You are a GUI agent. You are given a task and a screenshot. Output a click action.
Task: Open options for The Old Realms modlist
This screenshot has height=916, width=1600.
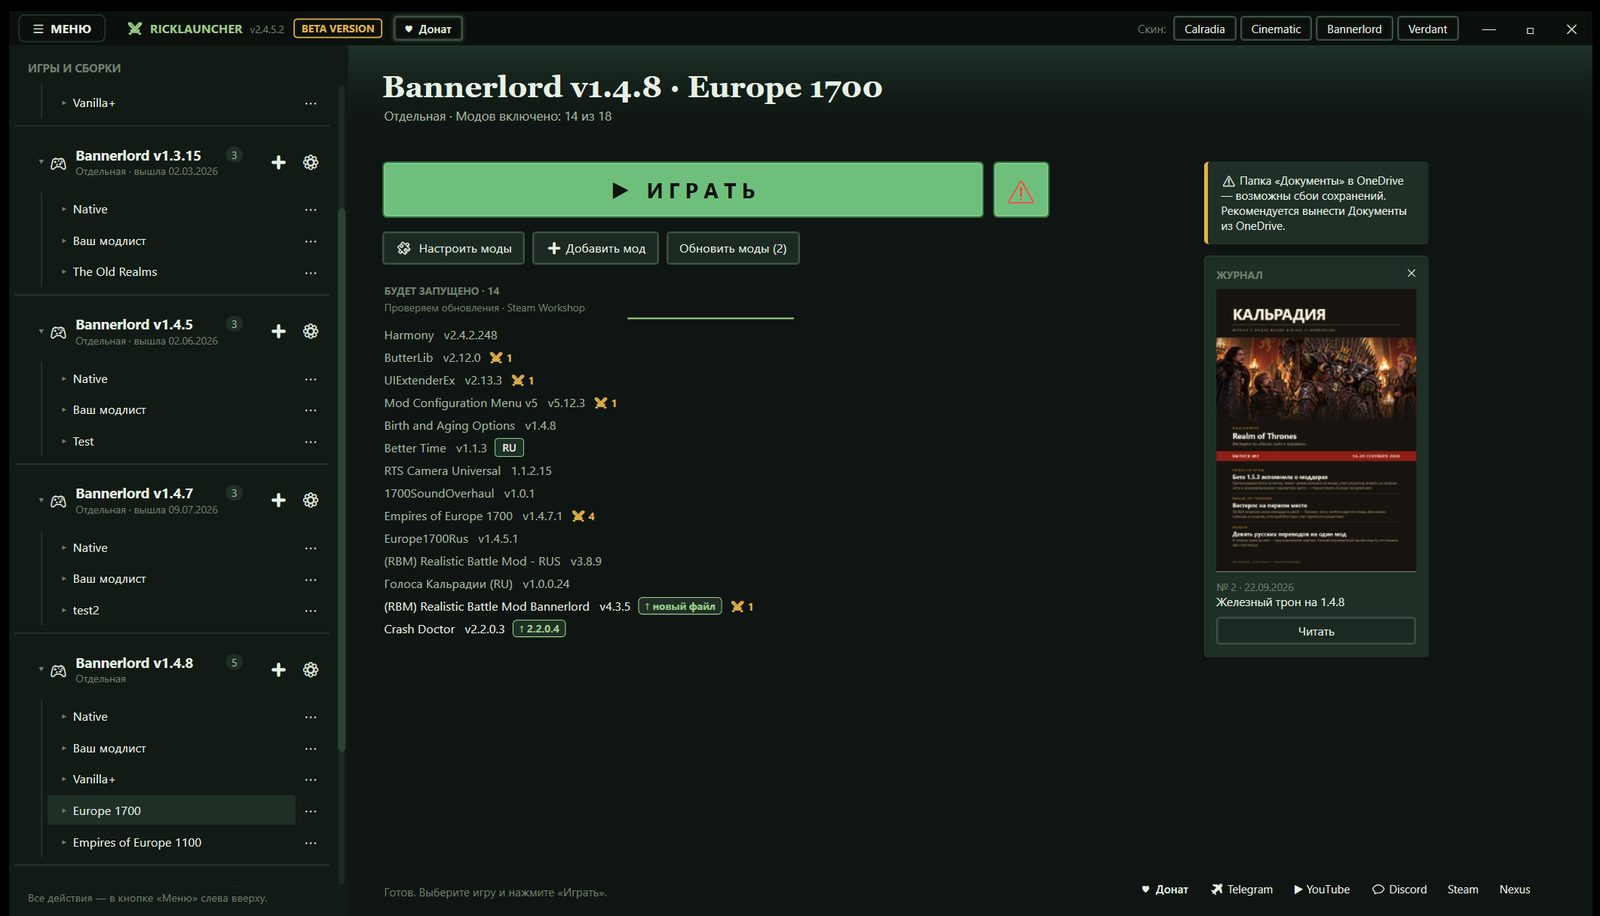311,272
